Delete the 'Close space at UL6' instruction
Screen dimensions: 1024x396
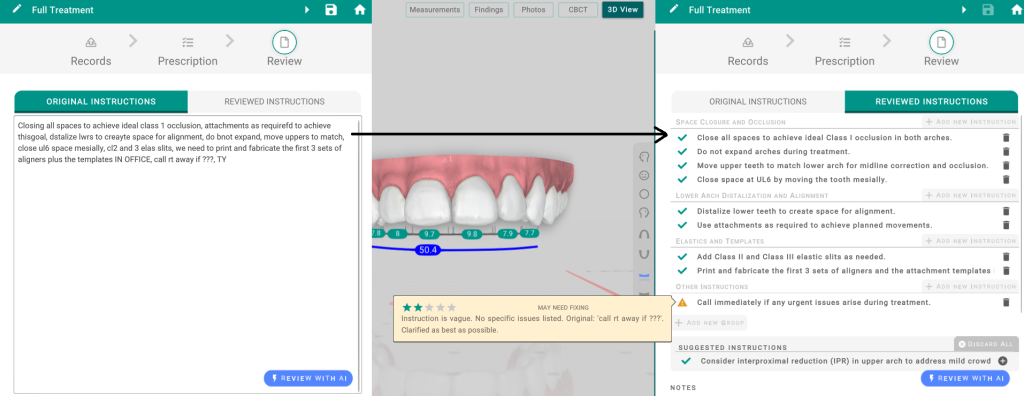point(1006,179)
